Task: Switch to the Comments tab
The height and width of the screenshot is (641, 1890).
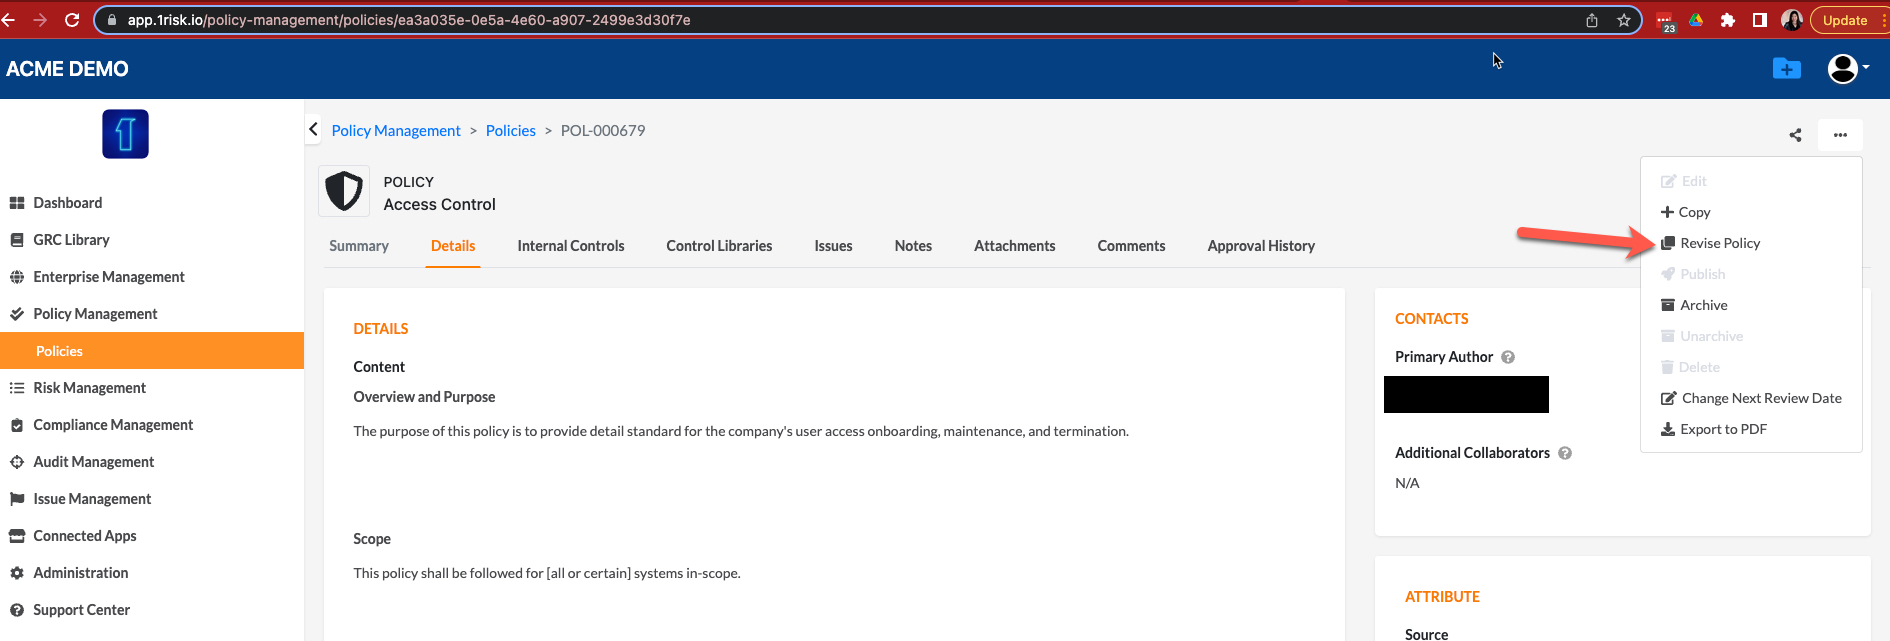Action: click(x=1131, y=246)
